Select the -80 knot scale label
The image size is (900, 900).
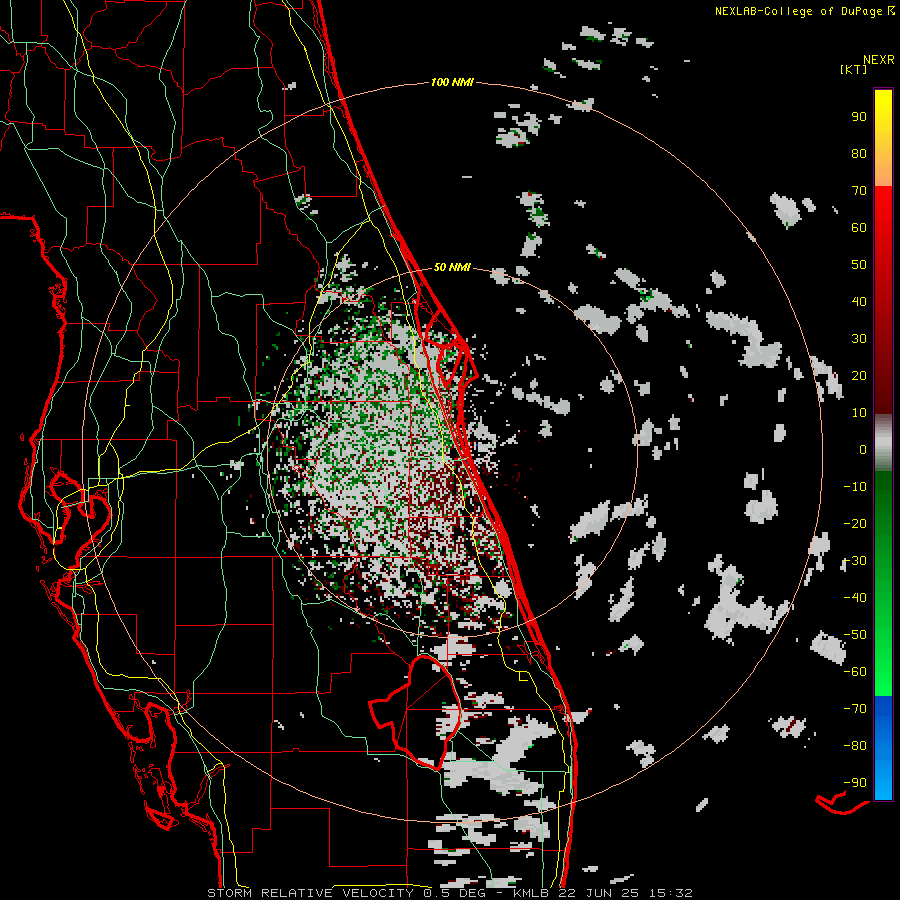point(855,746)
